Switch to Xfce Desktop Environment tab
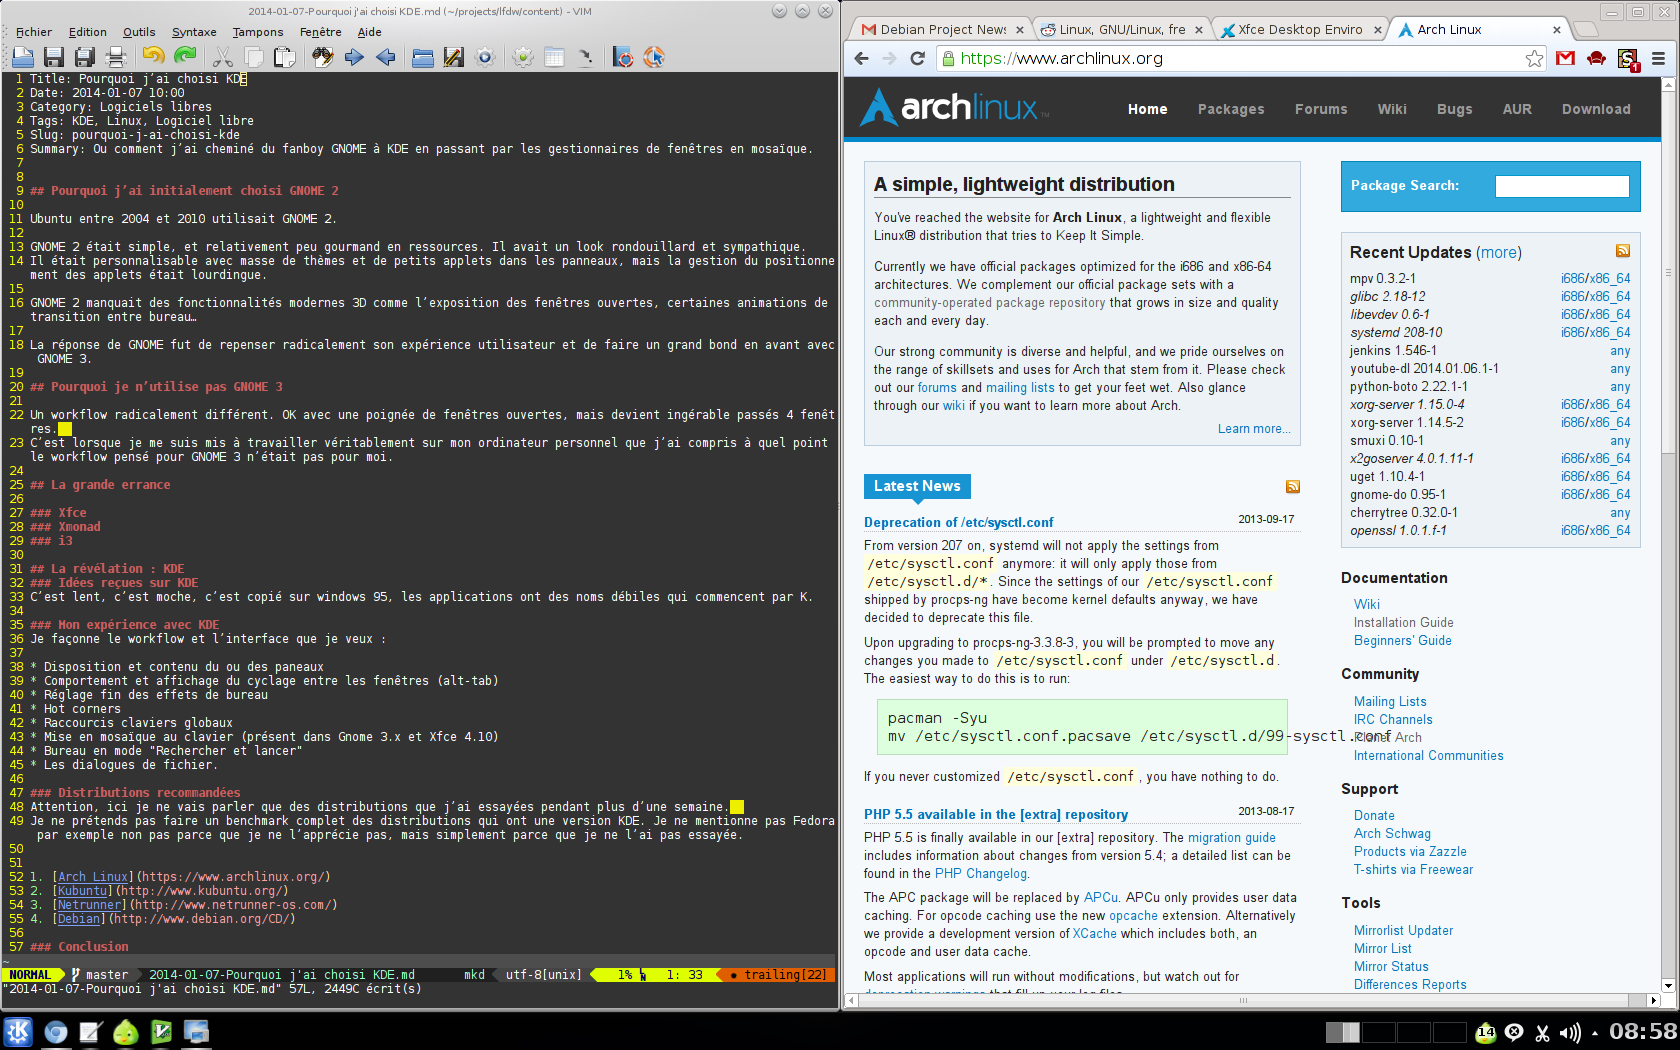Image resolution: width=1680 pixels, height=1050 pixels. point(1300,30)
